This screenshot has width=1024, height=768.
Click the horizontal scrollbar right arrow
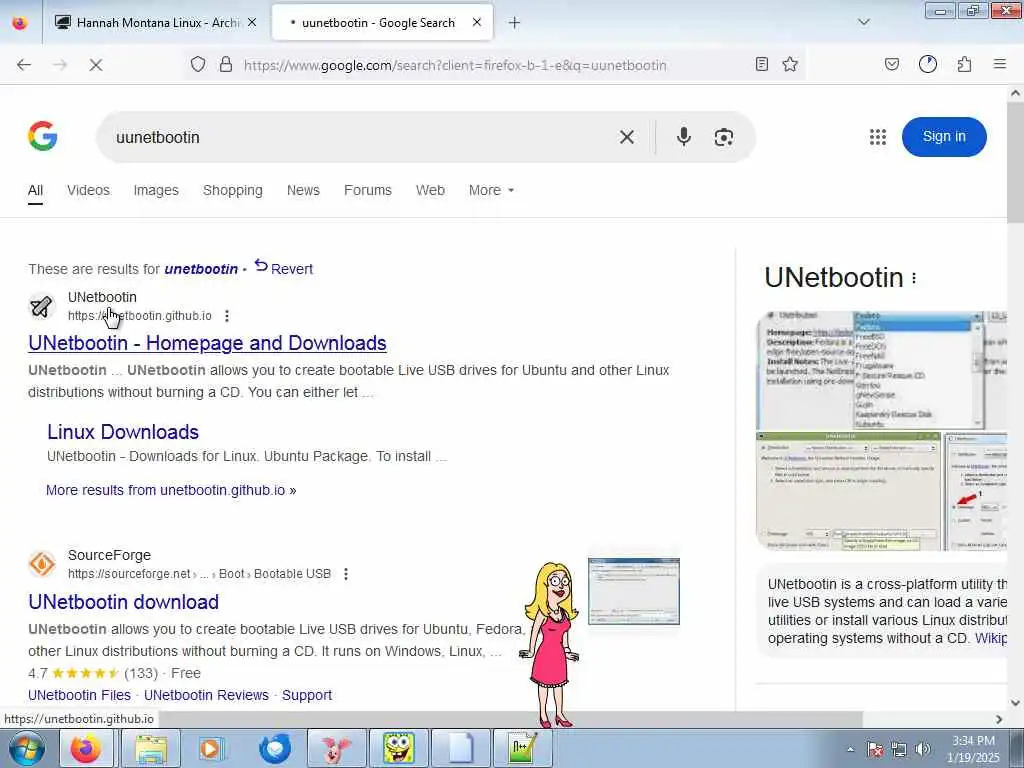999,719
